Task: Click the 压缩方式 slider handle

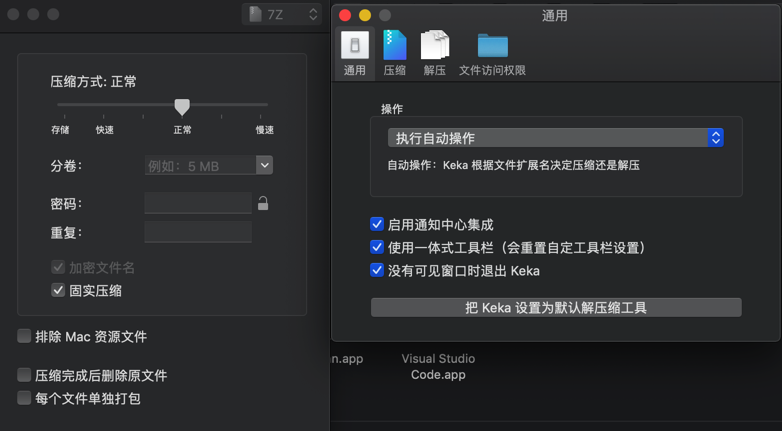Action: coord(182,106)
